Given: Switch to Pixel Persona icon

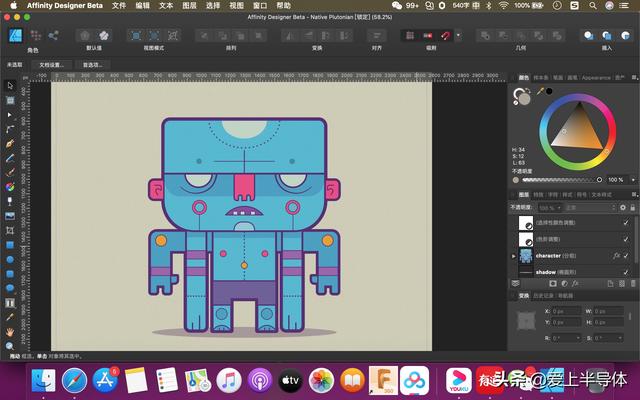Looking at the screenshot, I should pos(36,36).
